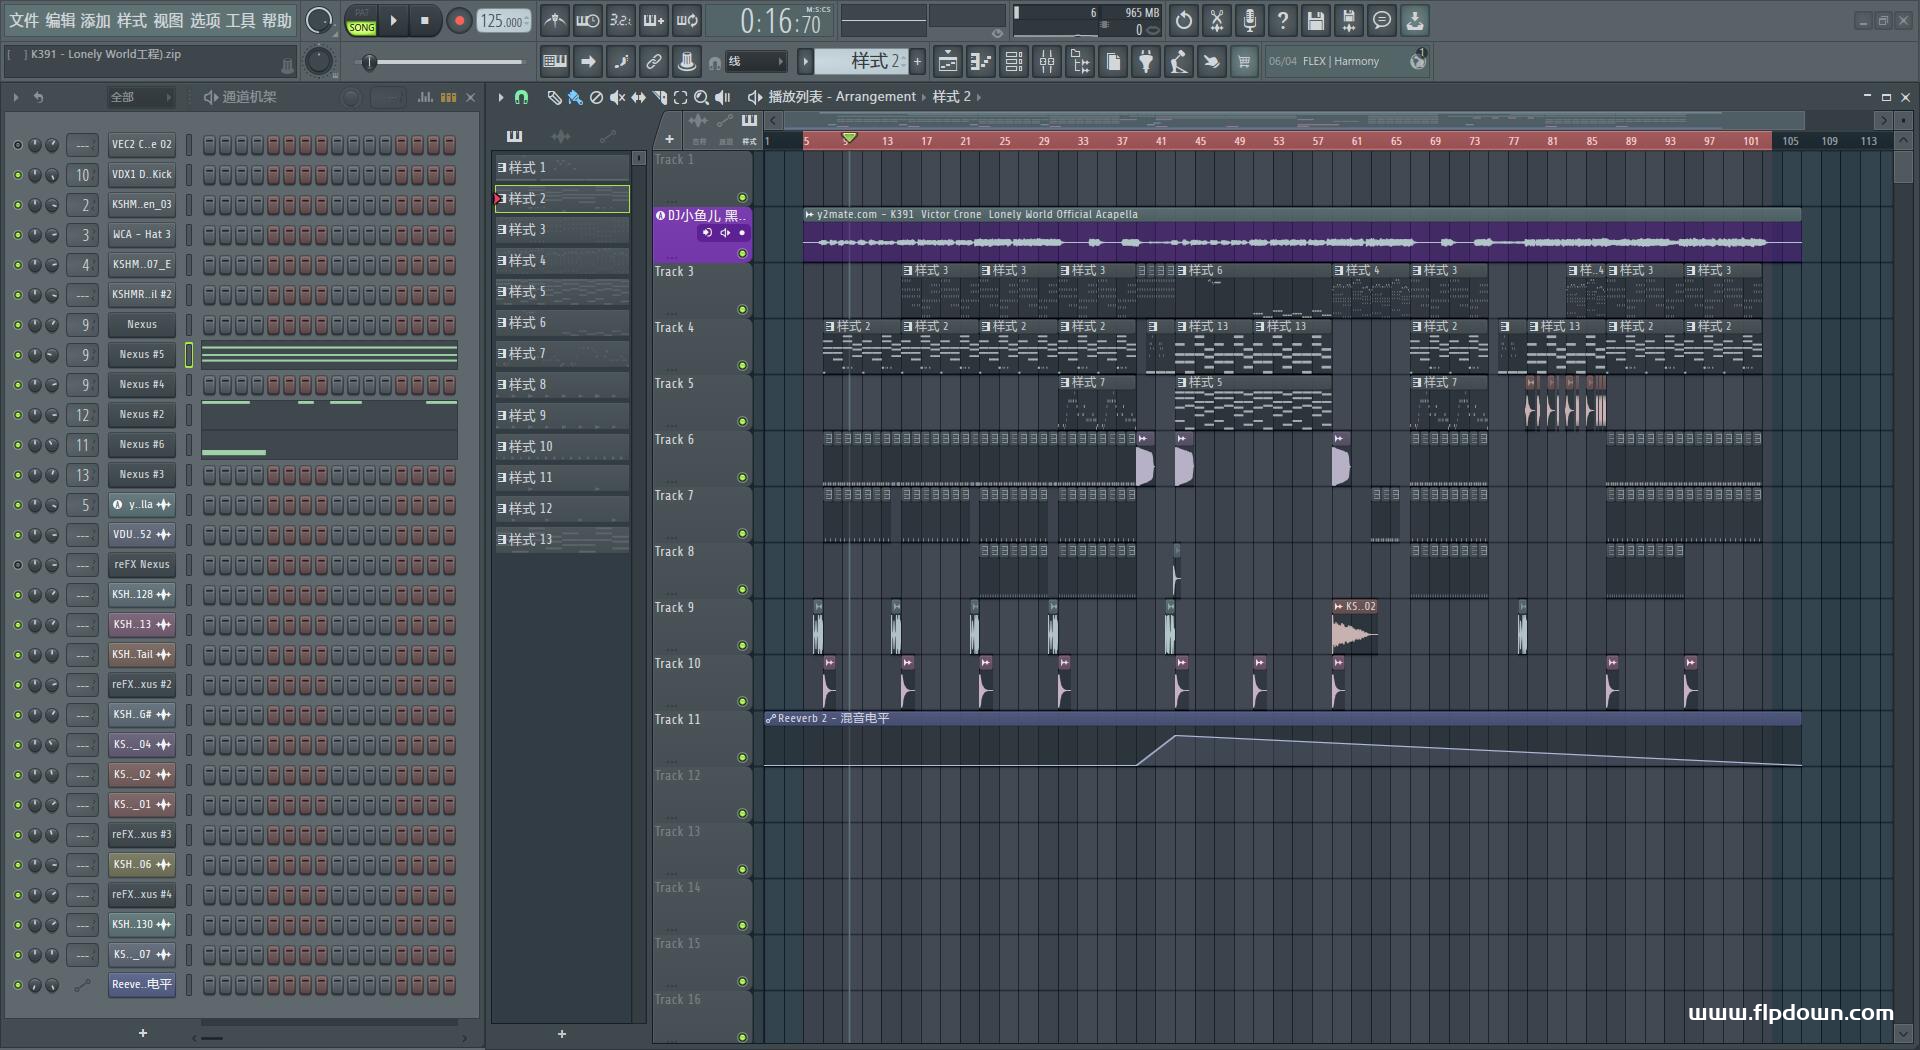
Task: Open the playlist options menu arrow
Action: click(x=501, y=97)
